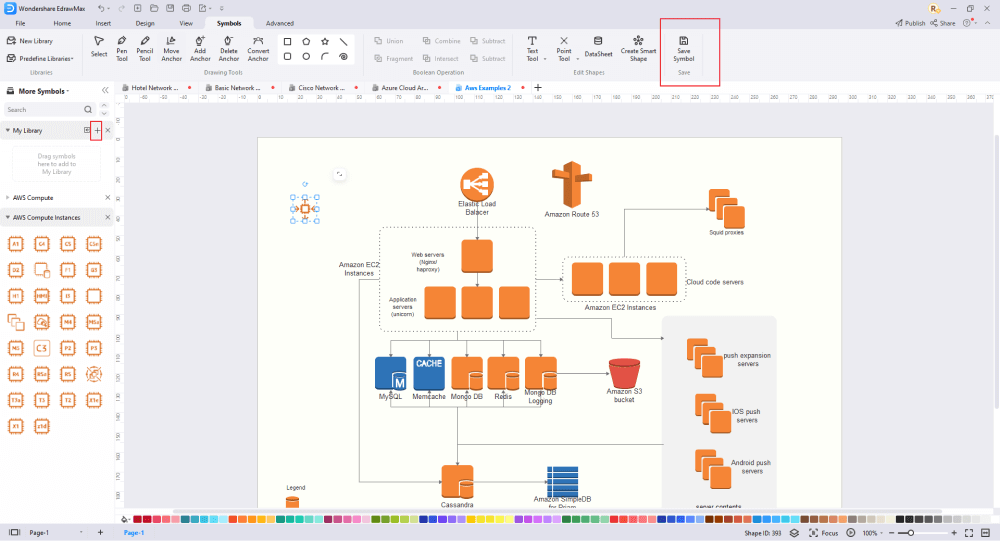Click the Share button
1000x541 pixels.
943,23
